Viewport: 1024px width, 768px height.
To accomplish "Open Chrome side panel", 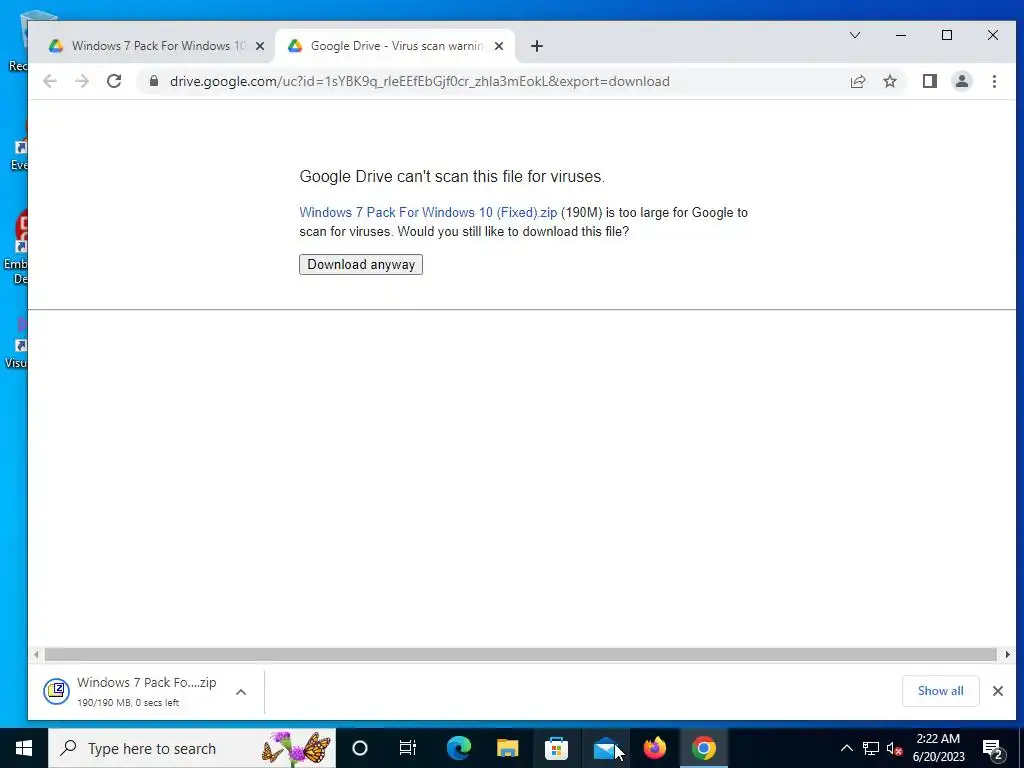I will (929, 81).
